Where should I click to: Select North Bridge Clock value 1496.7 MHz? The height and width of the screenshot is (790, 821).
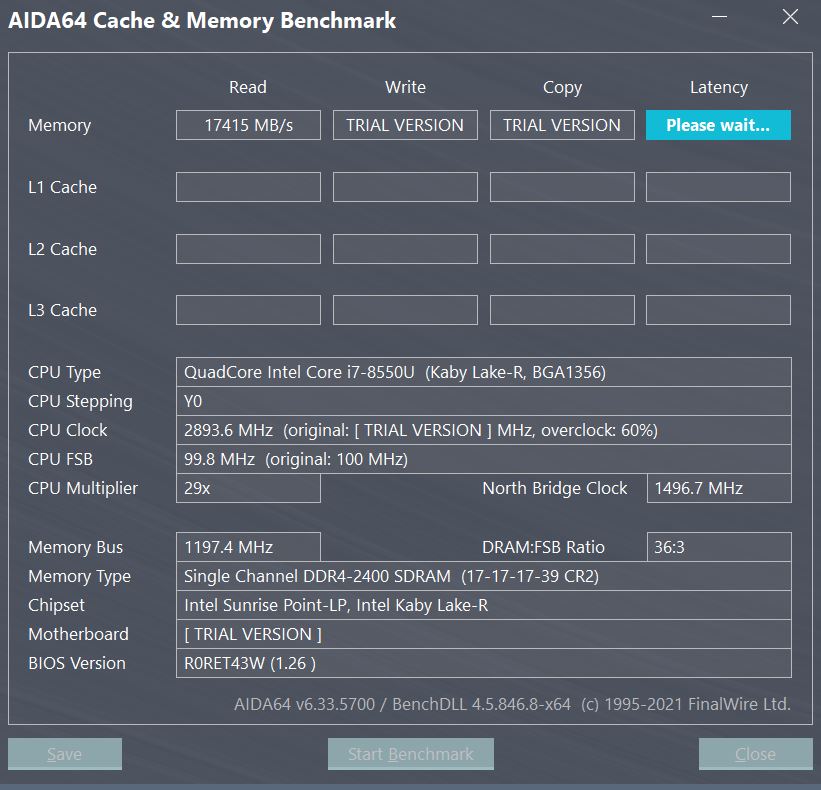[x=719, y=488]
